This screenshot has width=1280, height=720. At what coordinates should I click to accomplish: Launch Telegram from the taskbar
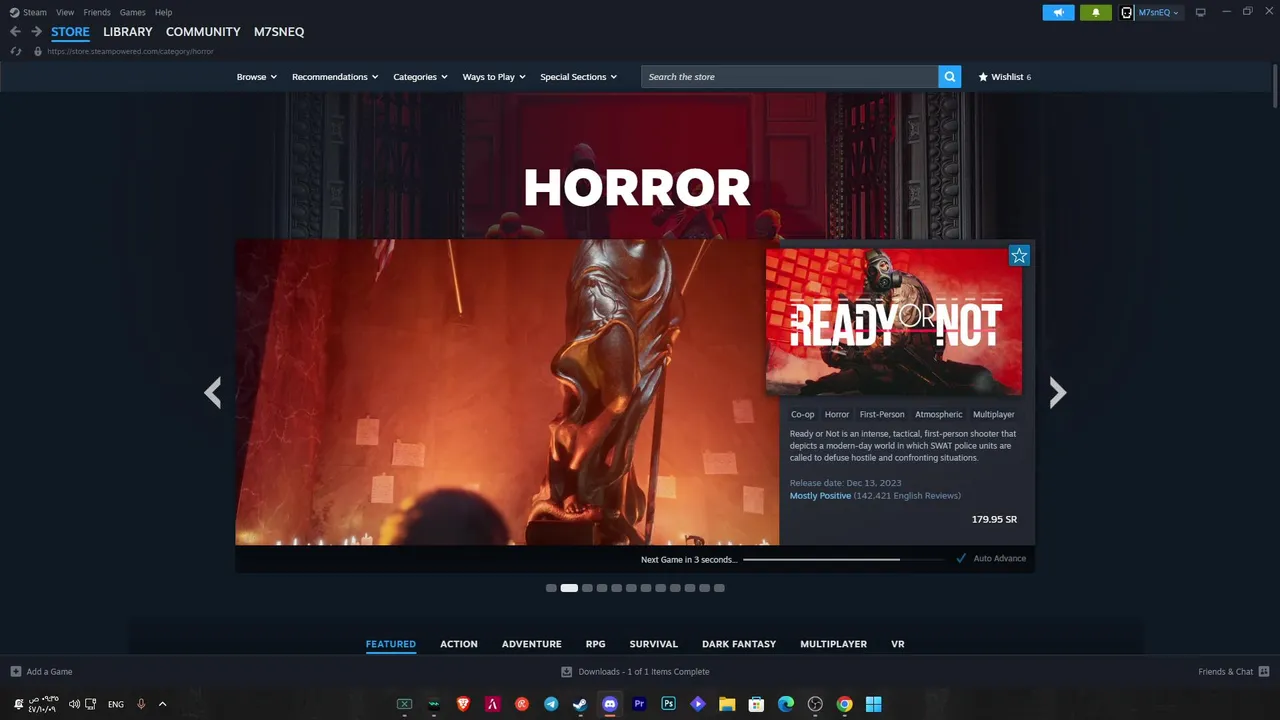pyautogui.click(x=551, y=704)
